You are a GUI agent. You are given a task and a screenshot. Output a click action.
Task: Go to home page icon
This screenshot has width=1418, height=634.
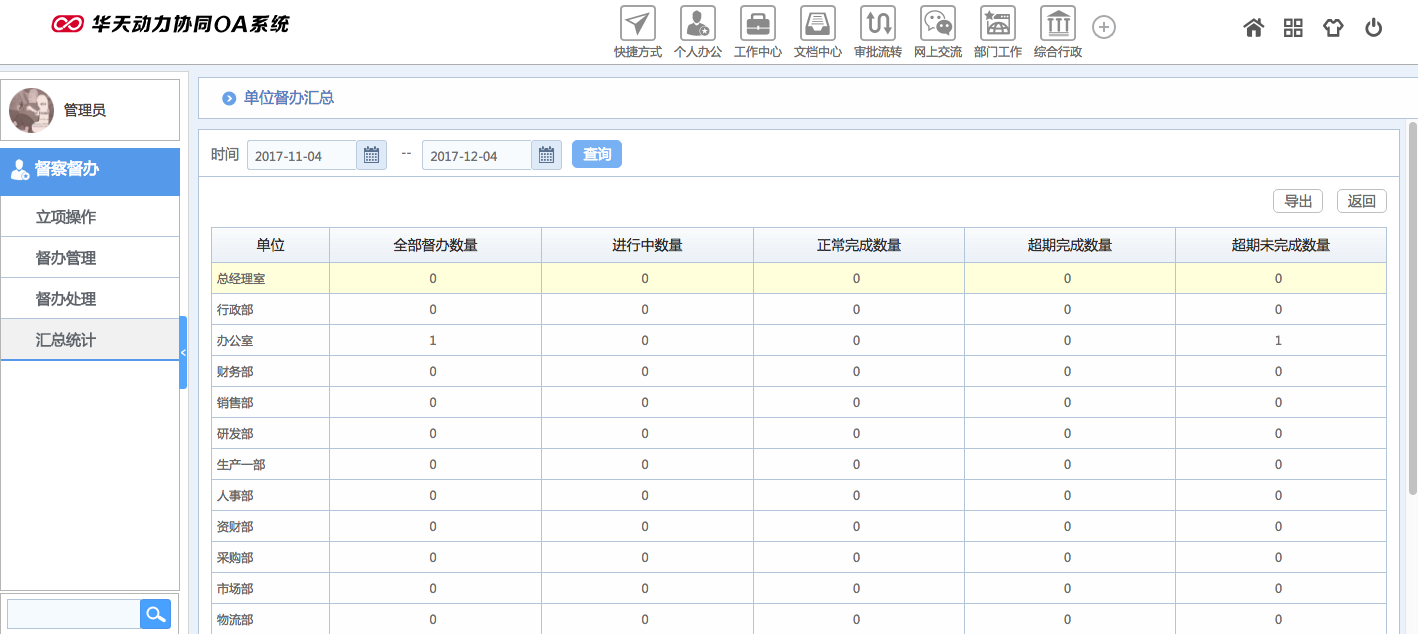tap(1253, 28)
